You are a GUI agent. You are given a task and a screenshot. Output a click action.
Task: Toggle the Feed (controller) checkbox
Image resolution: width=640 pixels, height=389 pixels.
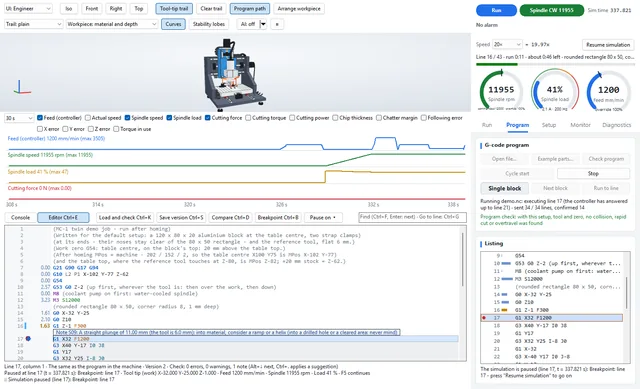point(40,118)
